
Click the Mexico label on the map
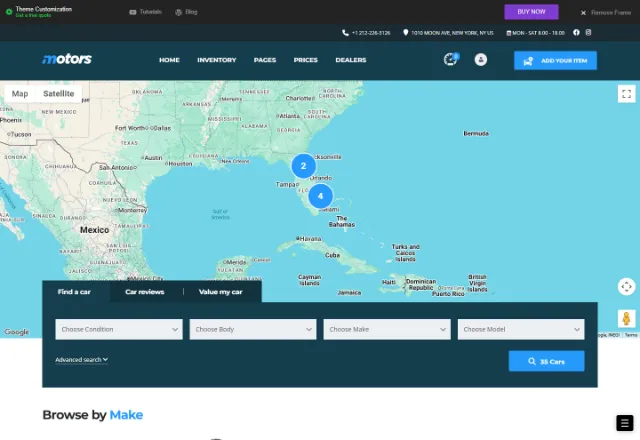point(94,230)
